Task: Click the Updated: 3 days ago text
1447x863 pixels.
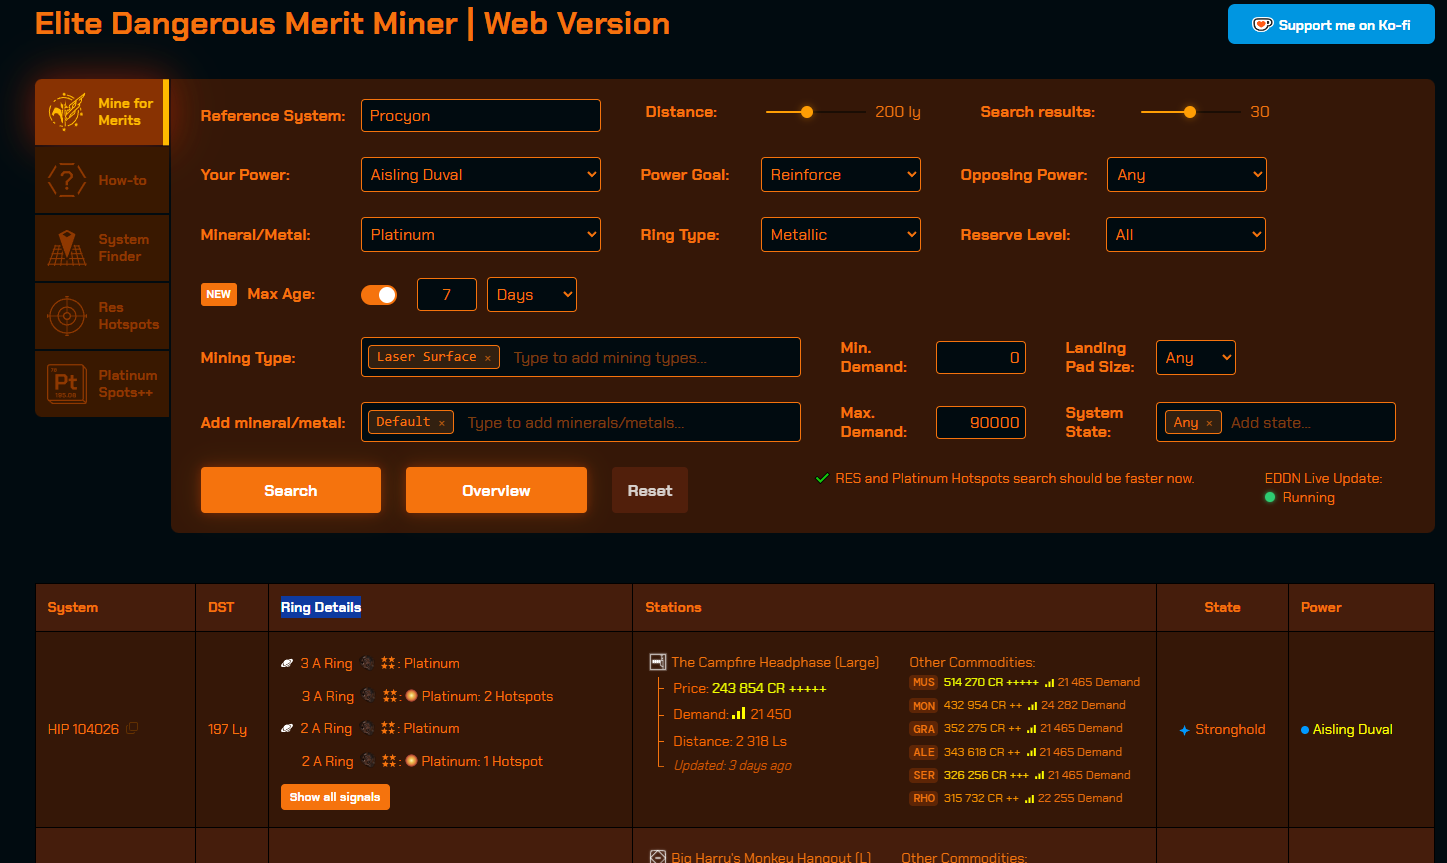Action: [732, 765]
